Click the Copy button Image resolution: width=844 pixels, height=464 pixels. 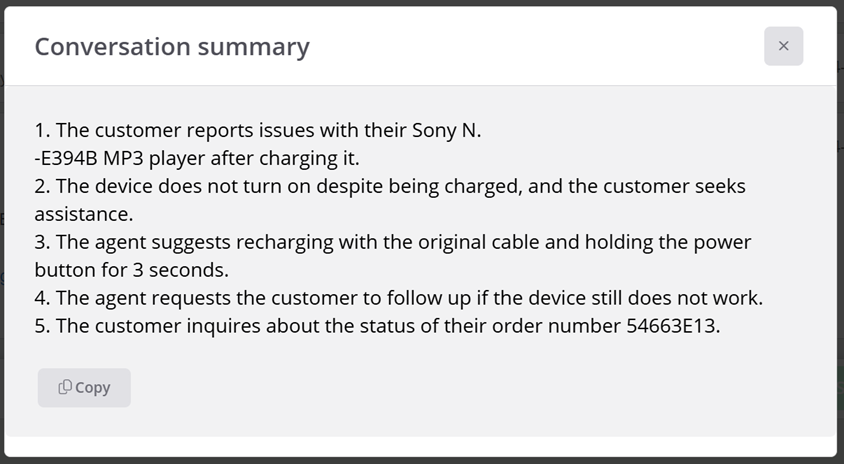[x=84, y=388]
